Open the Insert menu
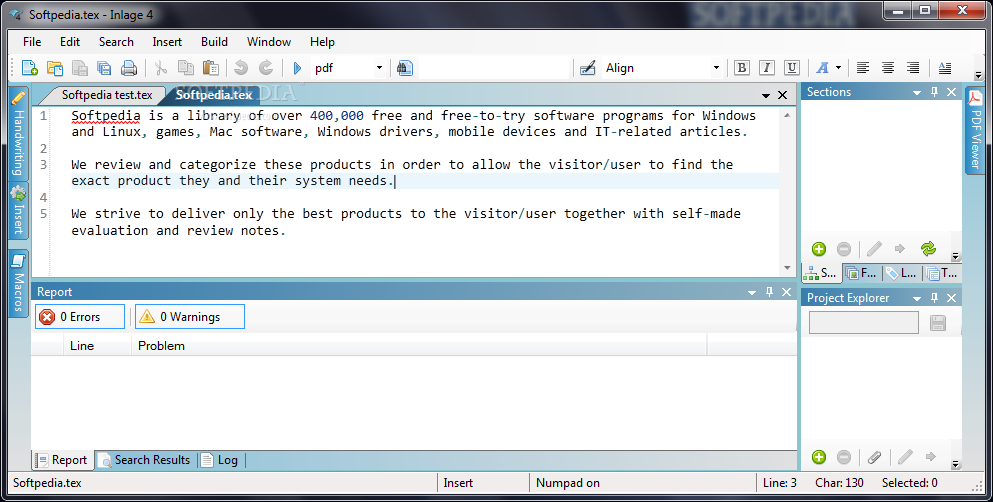The width and height of the screenshot is (993, 502). 167,42
